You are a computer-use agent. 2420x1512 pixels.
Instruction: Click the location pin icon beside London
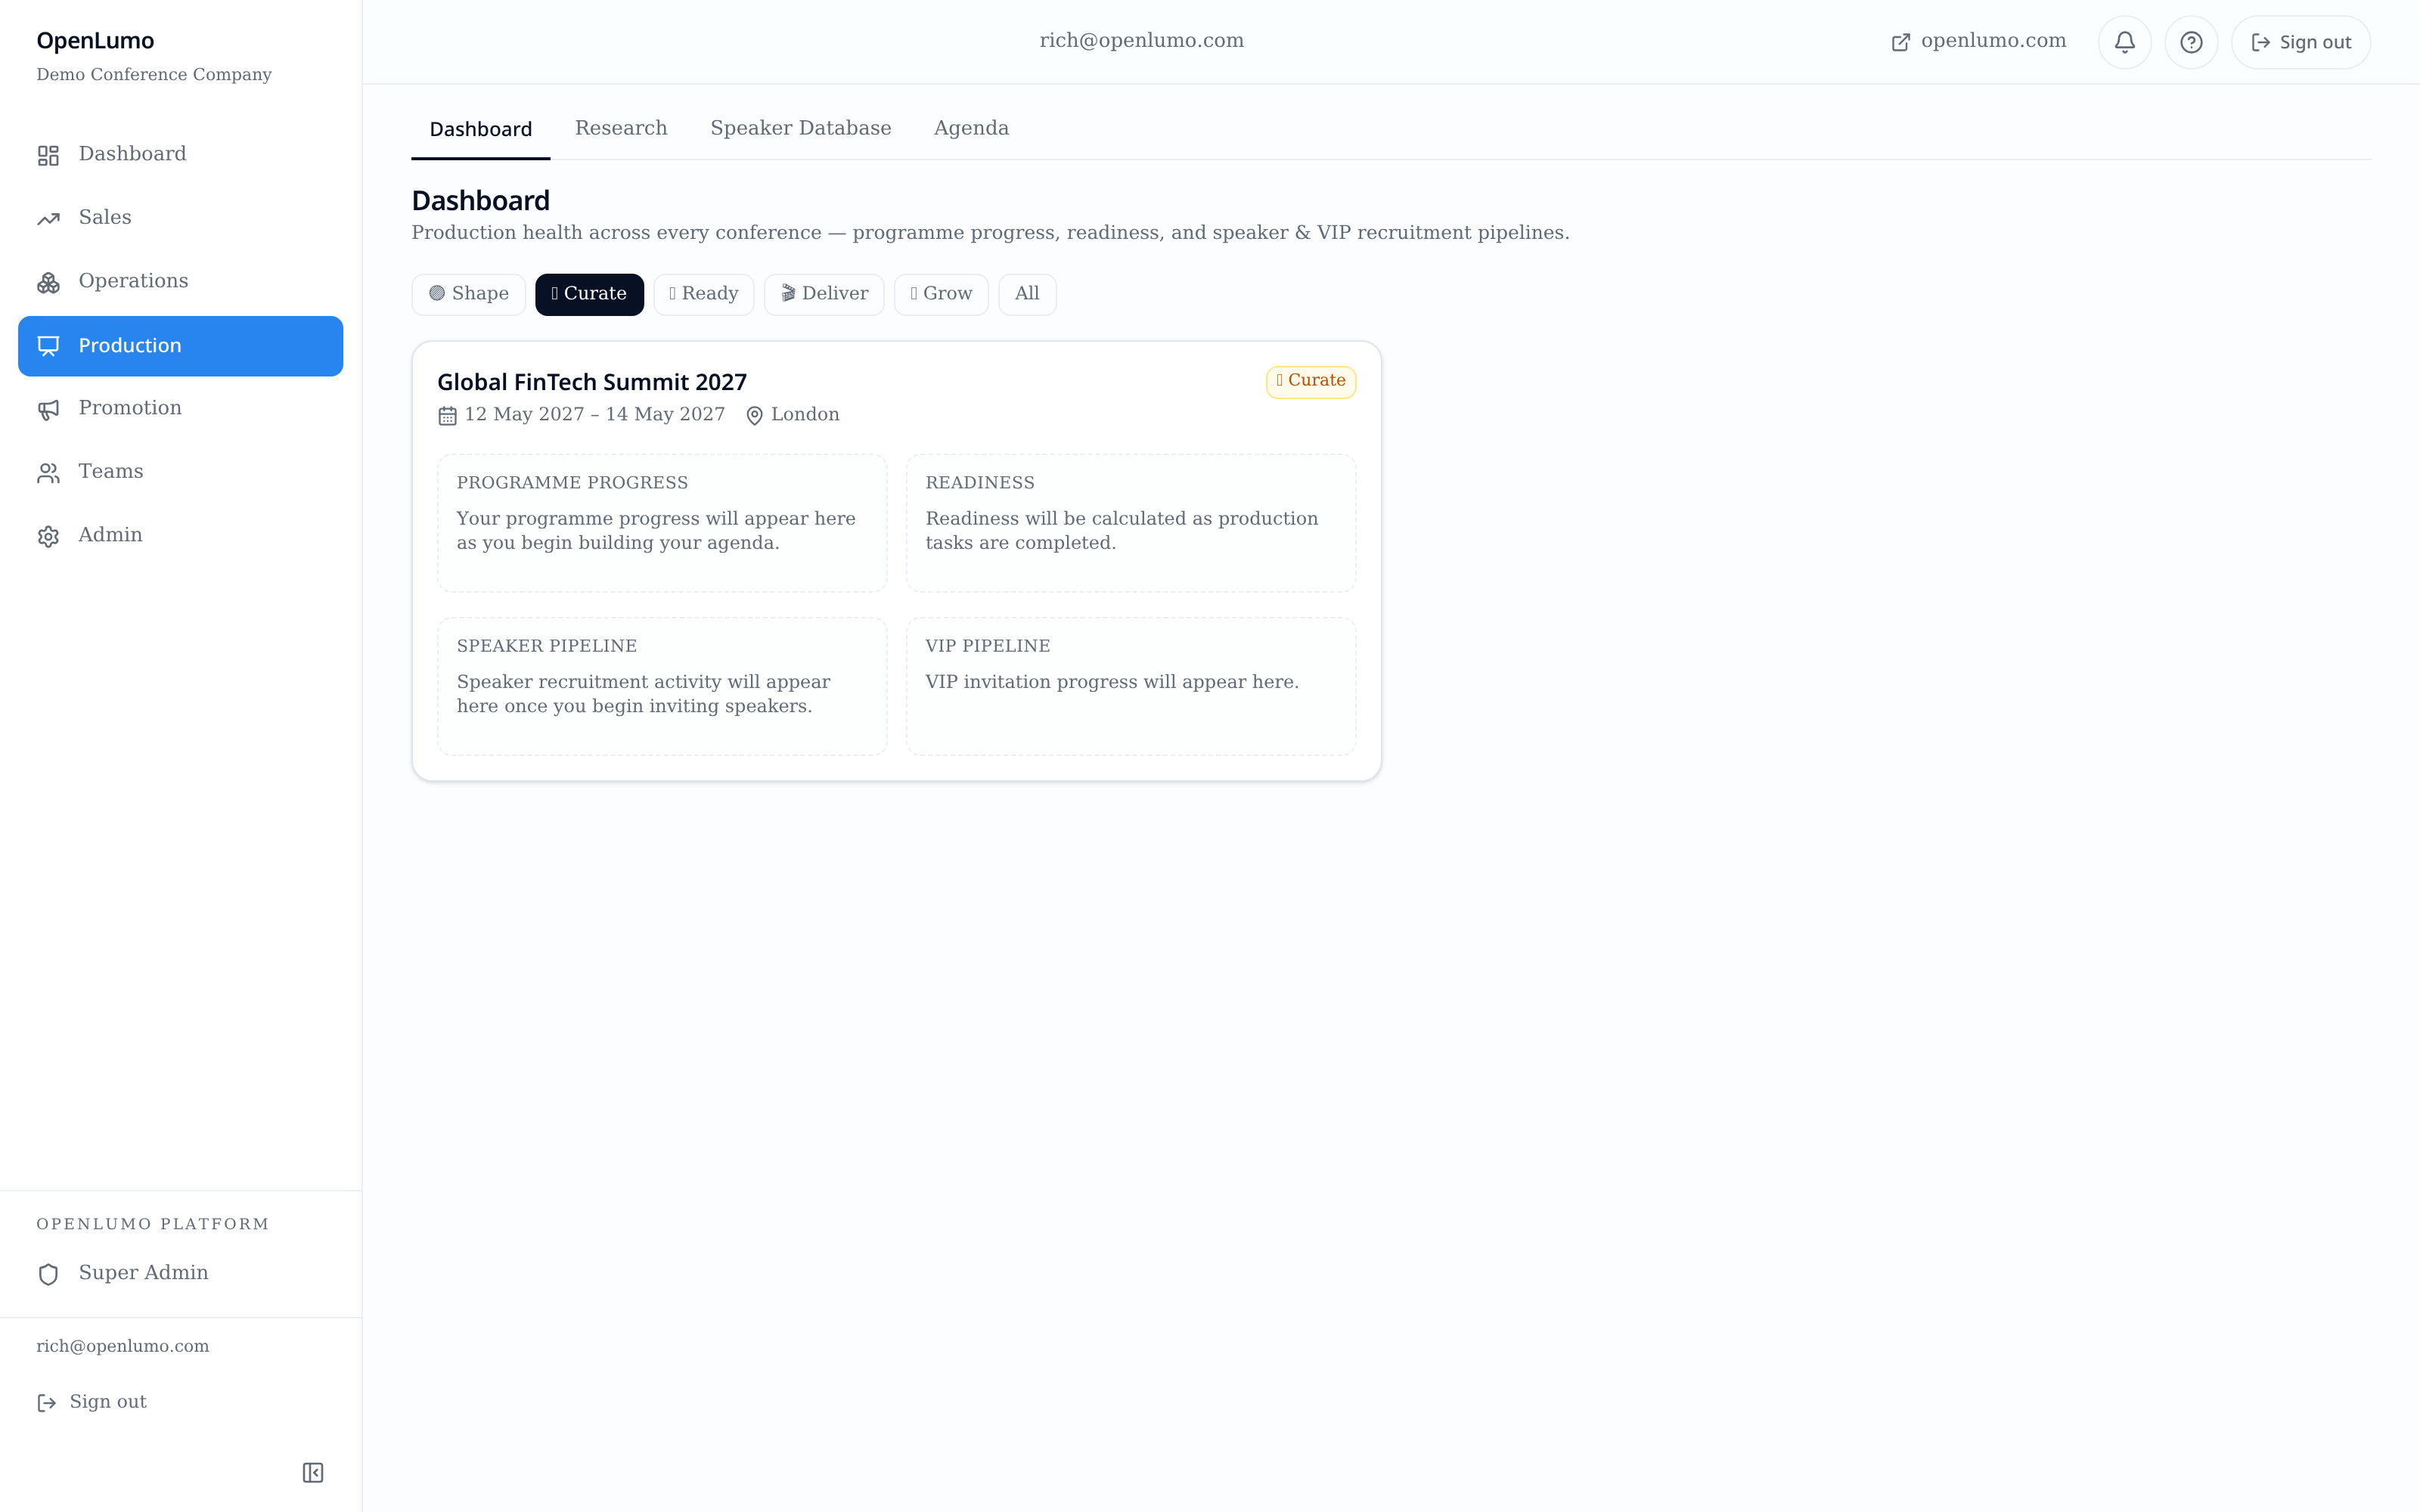point(754,416)
